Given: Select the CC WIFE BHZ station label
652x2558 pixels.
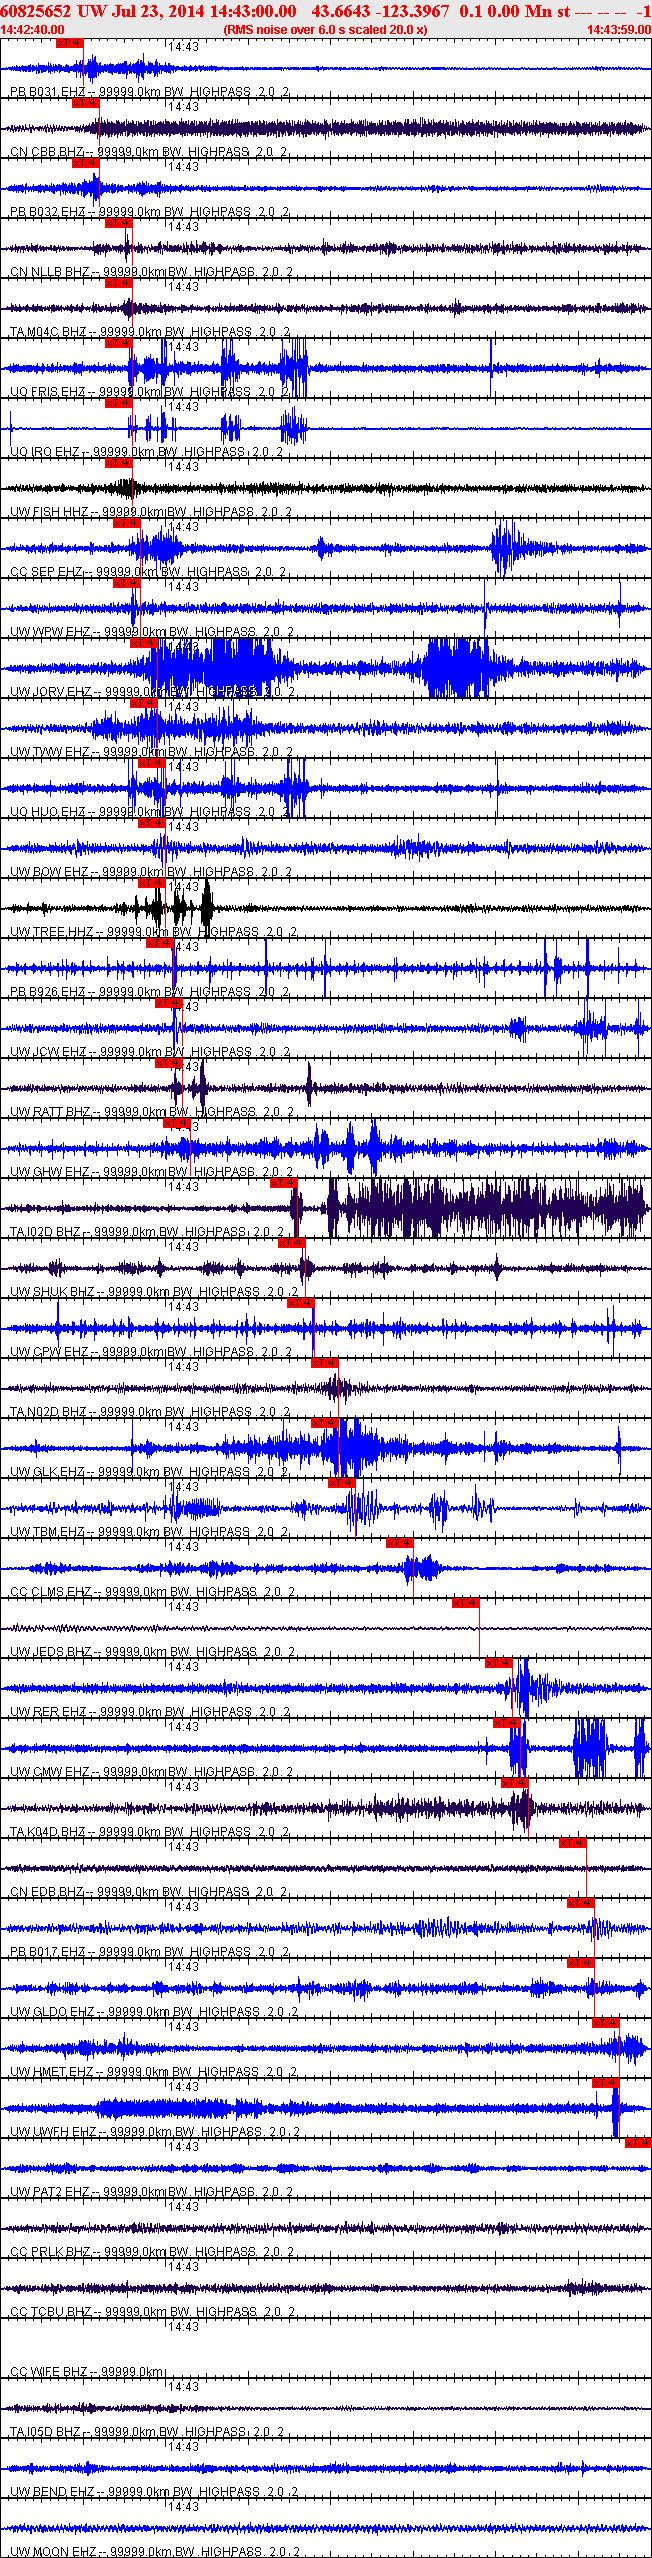Looking at the screenshot, I should pyautogui.click(x=88, y=2372).
